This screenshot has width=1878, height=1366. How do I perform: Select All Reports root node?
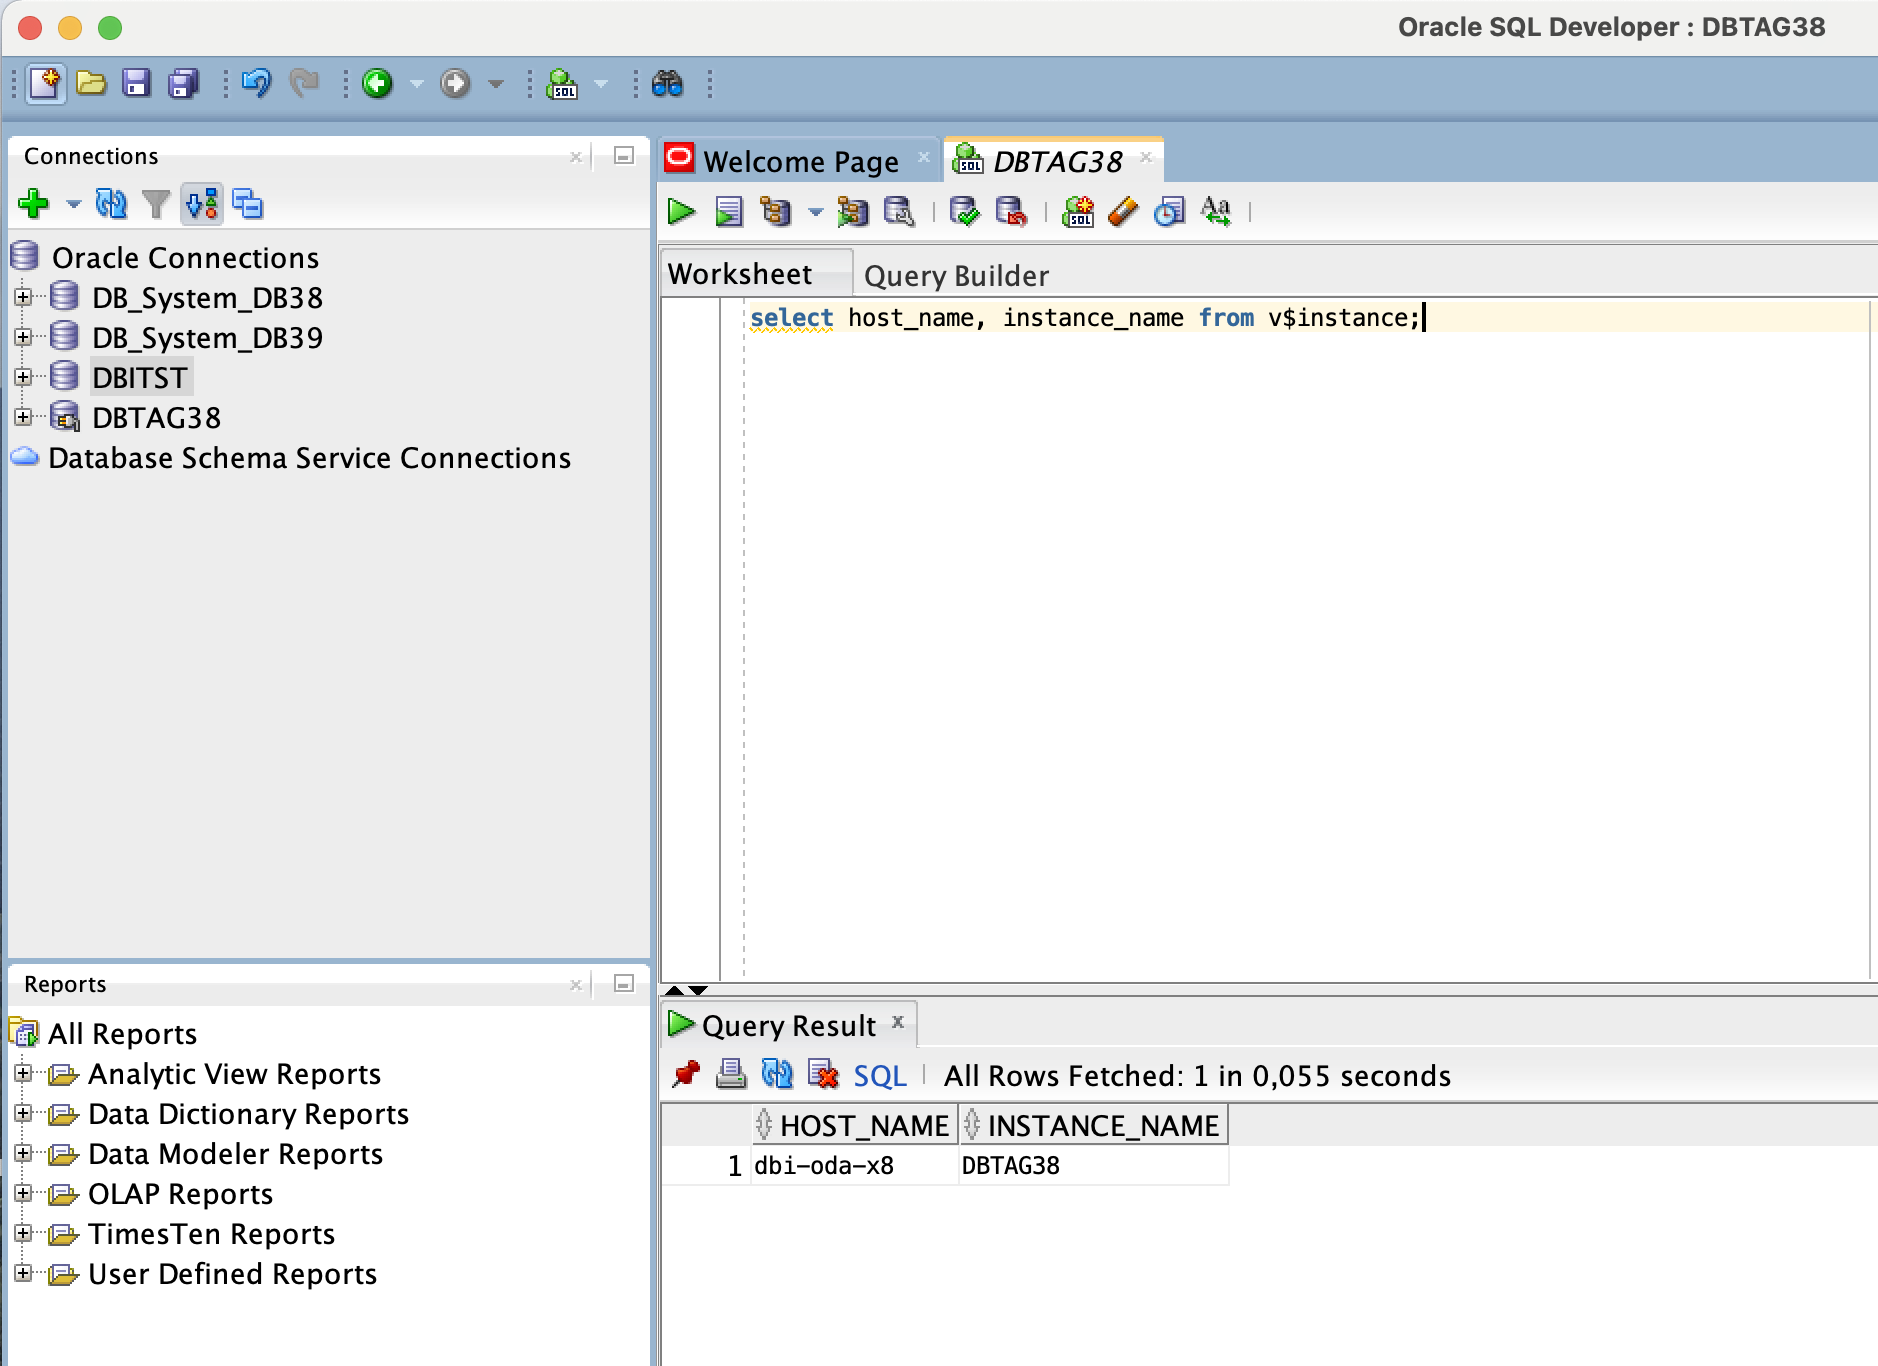click(122, 1034)
